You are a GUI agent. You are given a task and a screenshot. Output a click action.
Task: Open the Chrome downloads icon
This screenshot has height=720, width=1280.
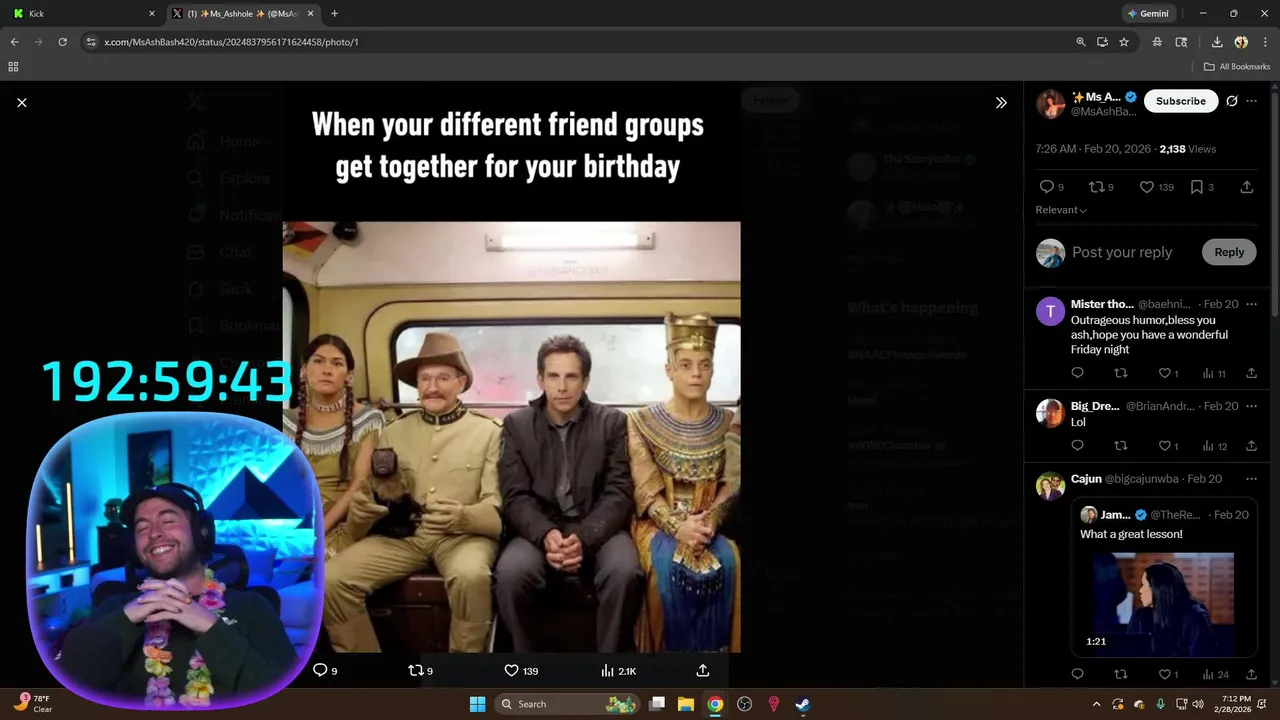1217,42
